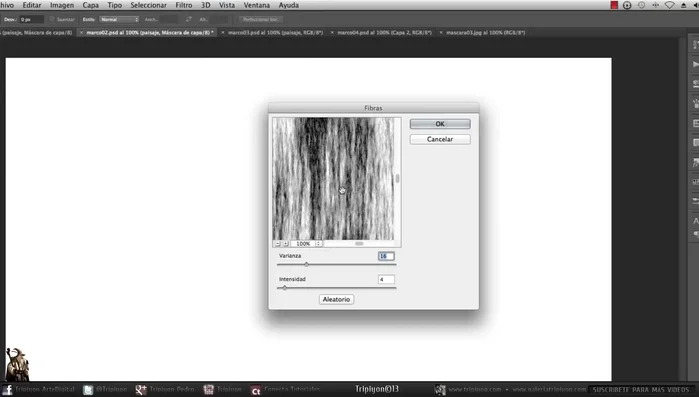699x397 pixels.
Task: Open the Vista menu
Action: click(227, 5)
